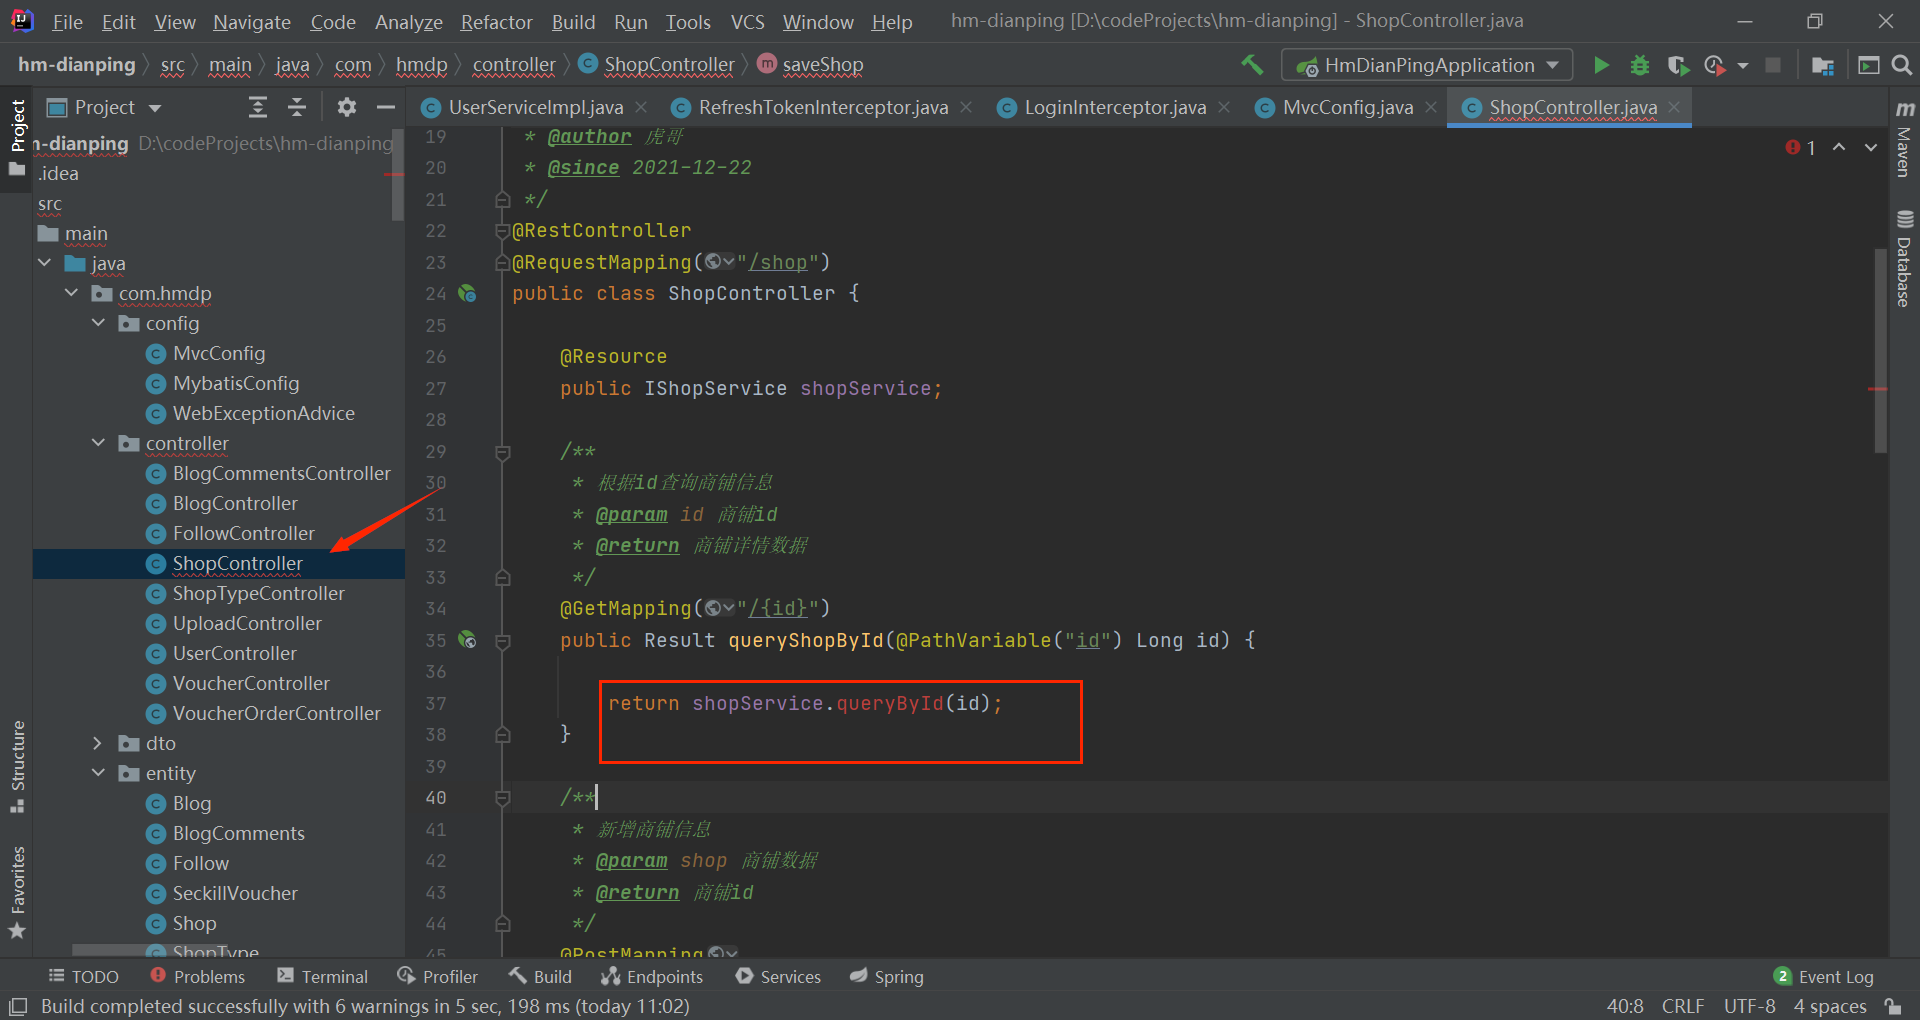Click Collapse All icon in Project panel

click(297, 107)
